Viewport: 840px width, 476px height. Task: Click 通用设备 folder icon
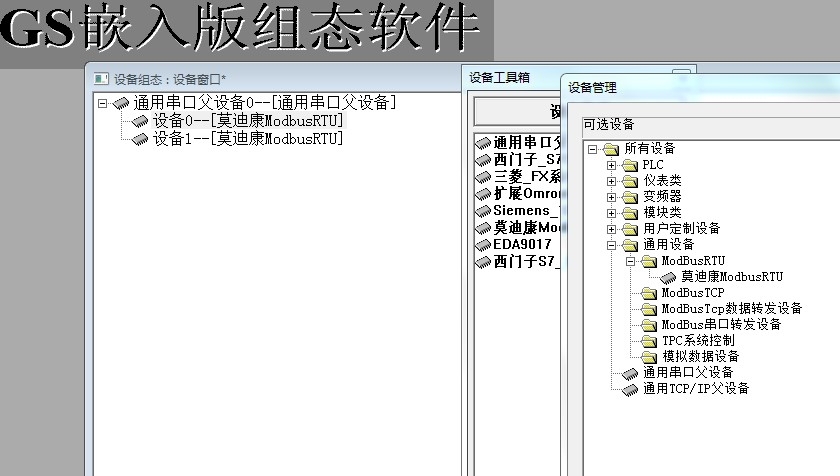pos(630,245)
